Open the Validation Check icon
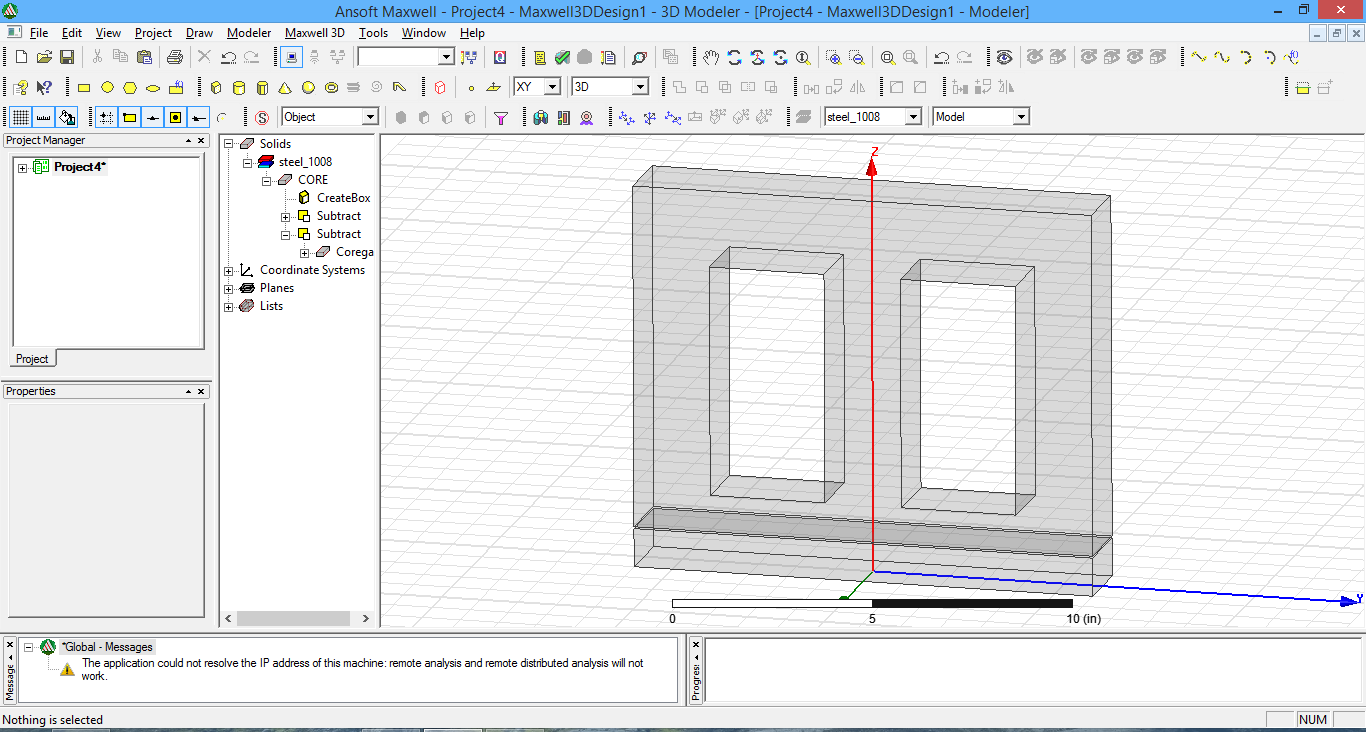 point(562,57)
